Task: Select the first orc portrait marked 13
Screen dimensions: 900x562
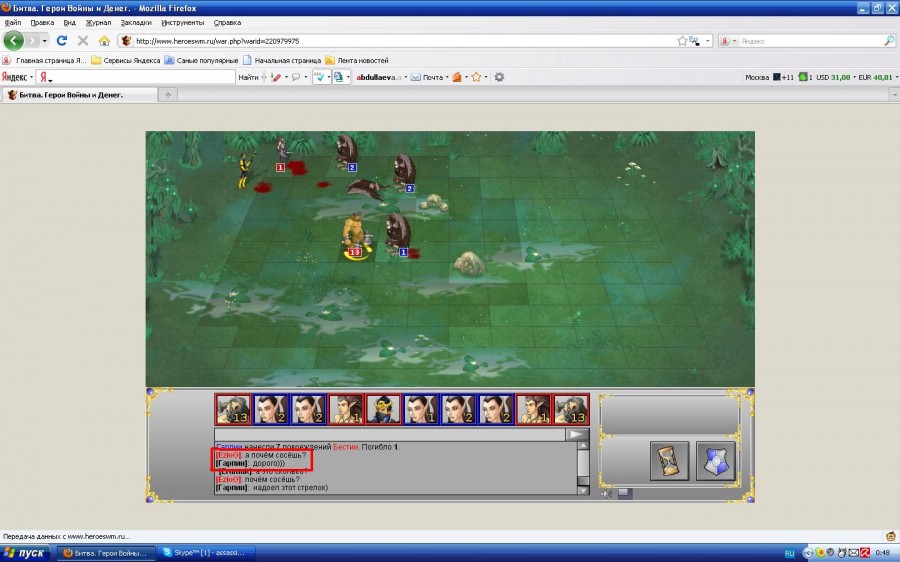Action: (x=233, y=409)
